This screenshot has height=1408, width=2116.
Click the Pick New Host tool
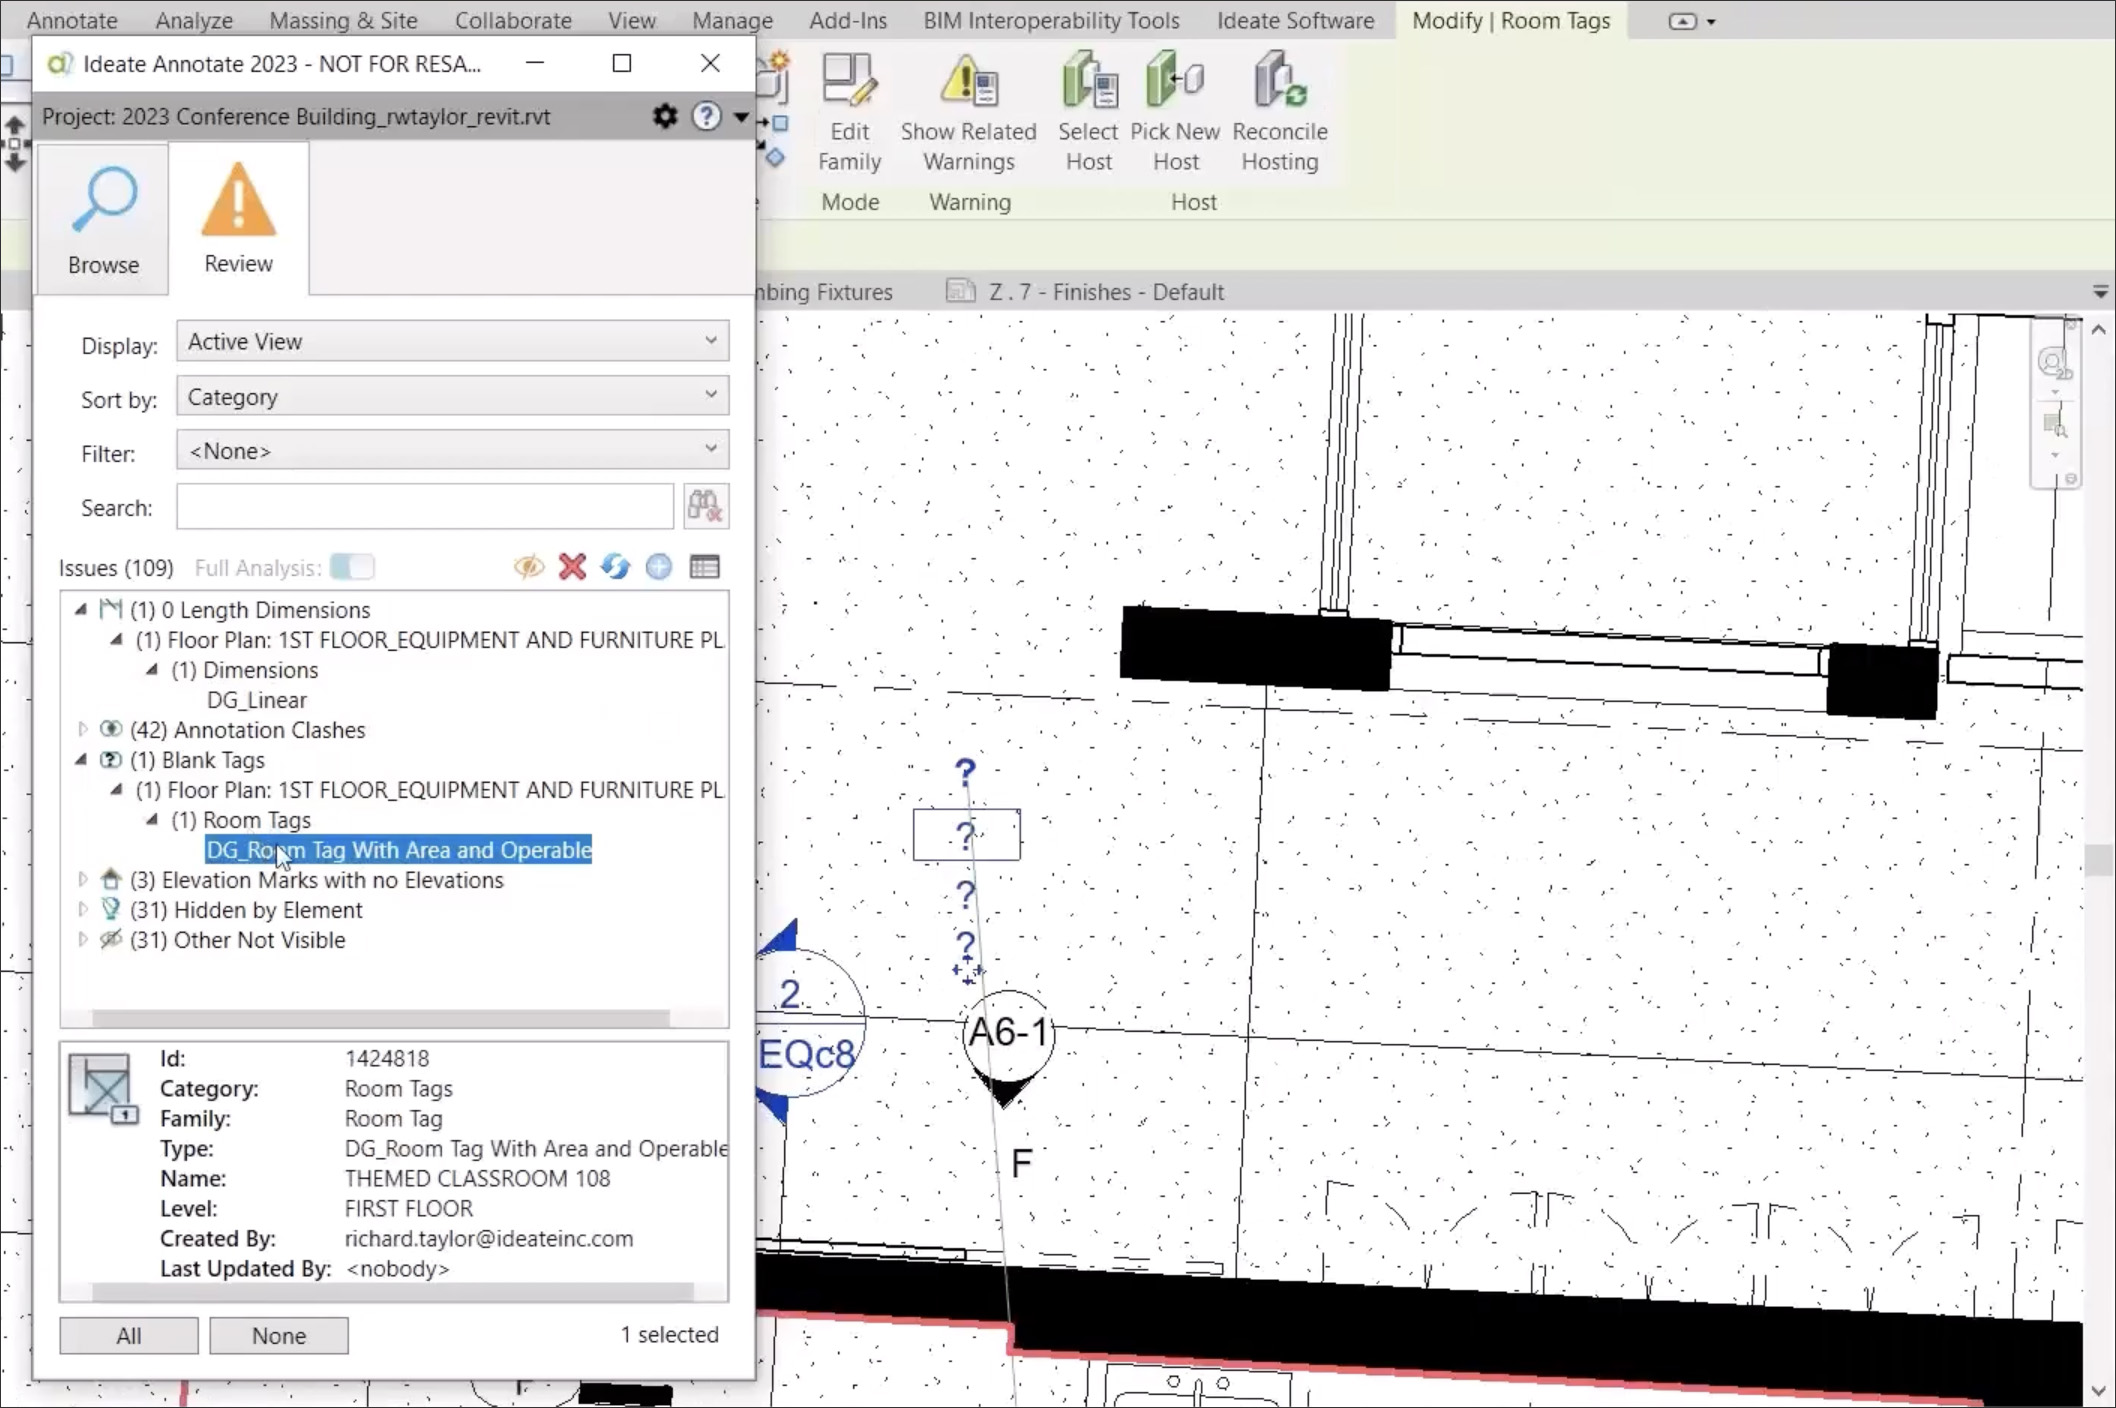pos(1175,112)
